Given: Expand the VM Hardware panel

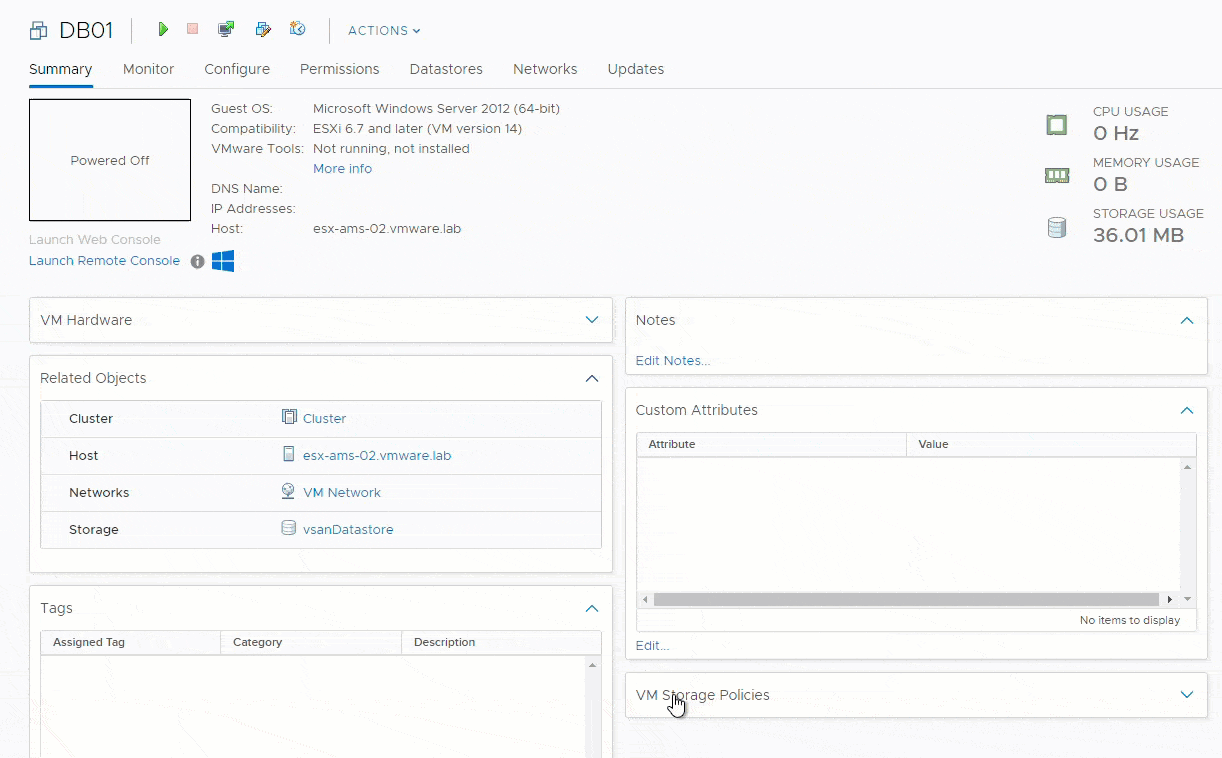Looking at the screenshot, I should 592,320.
